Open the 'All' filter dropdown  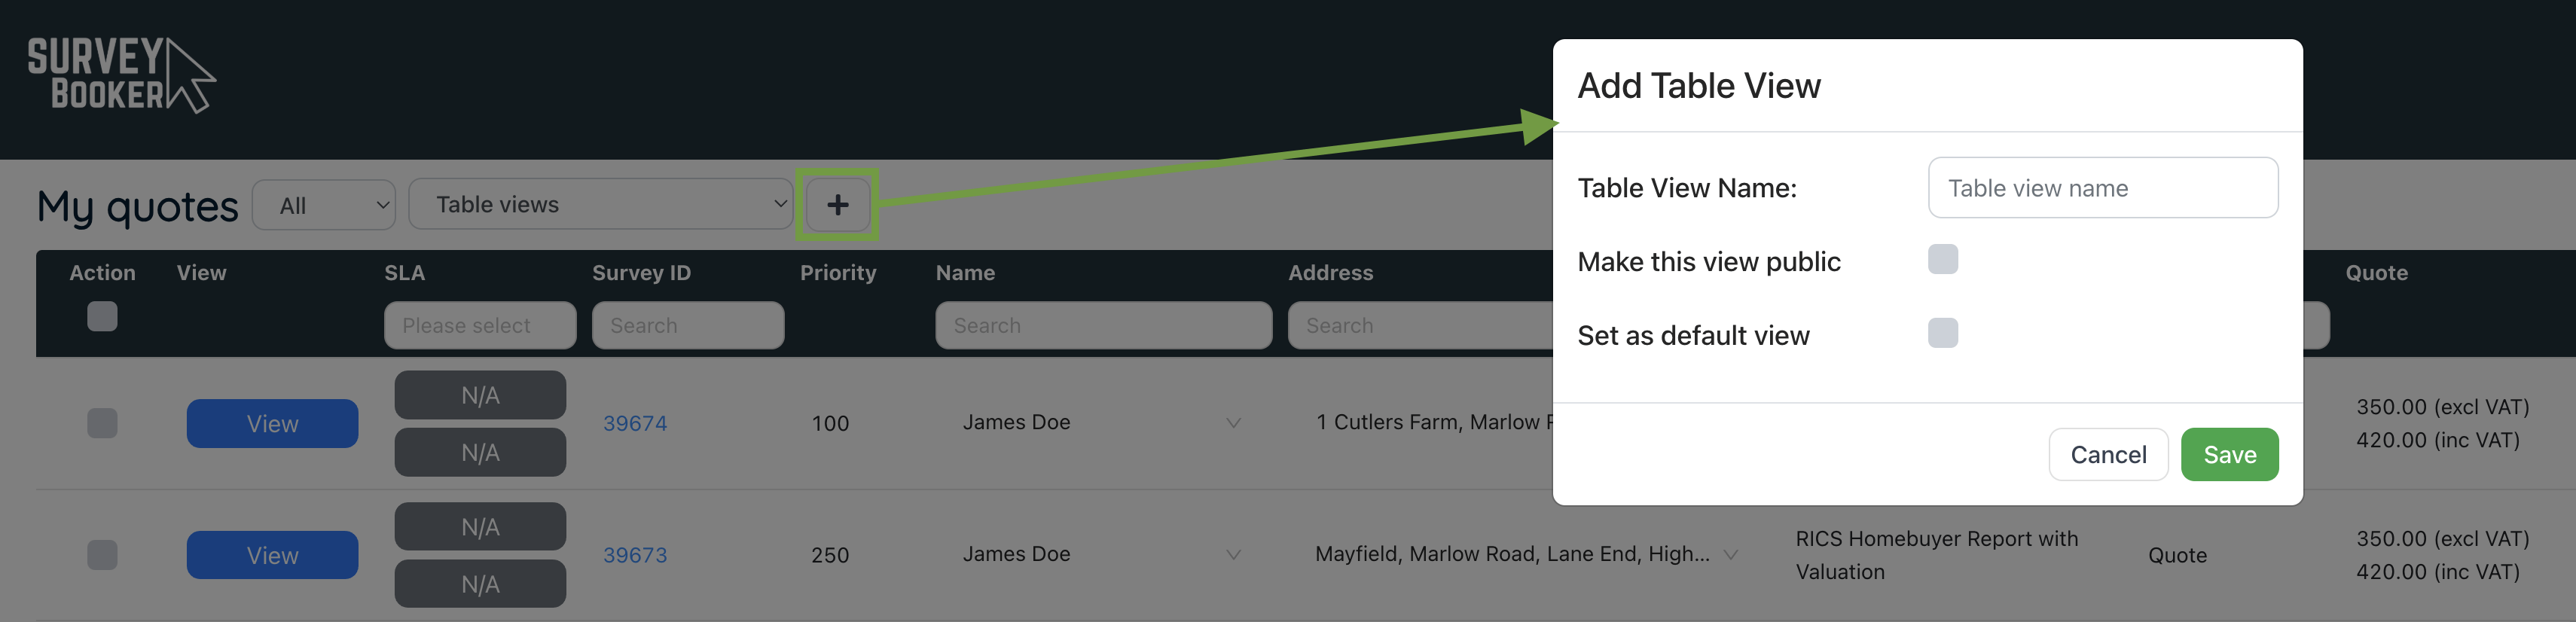[x=324, y=205]
